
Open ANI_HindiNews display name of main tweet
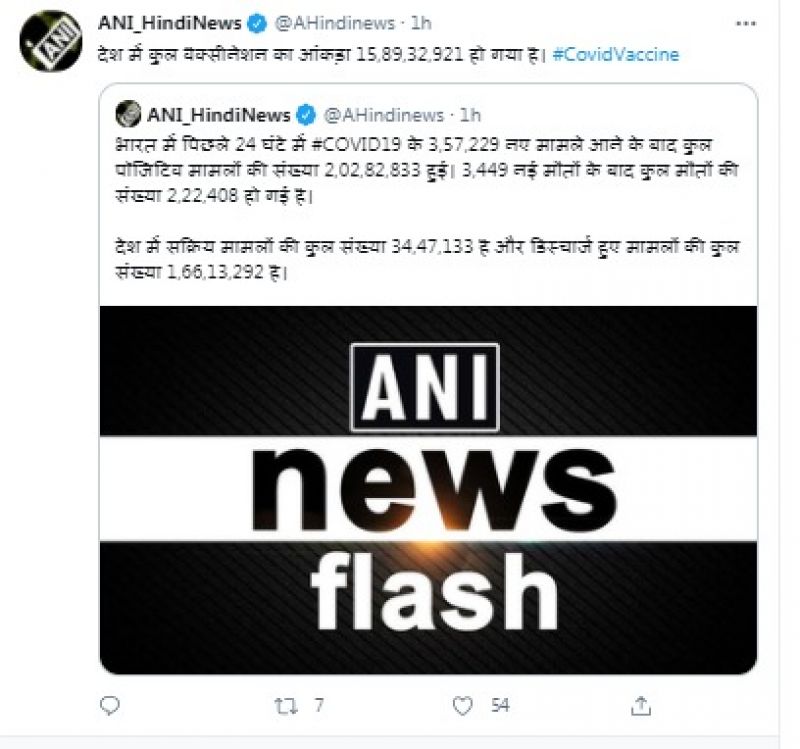[169, 23]
